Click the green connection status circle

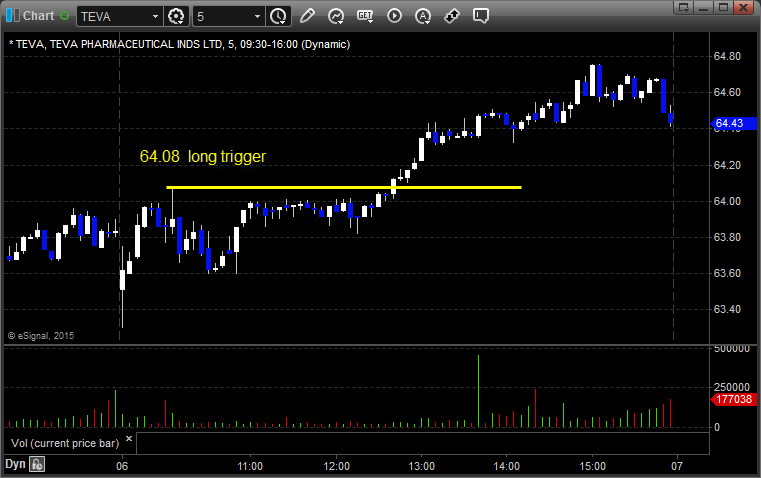65,16
